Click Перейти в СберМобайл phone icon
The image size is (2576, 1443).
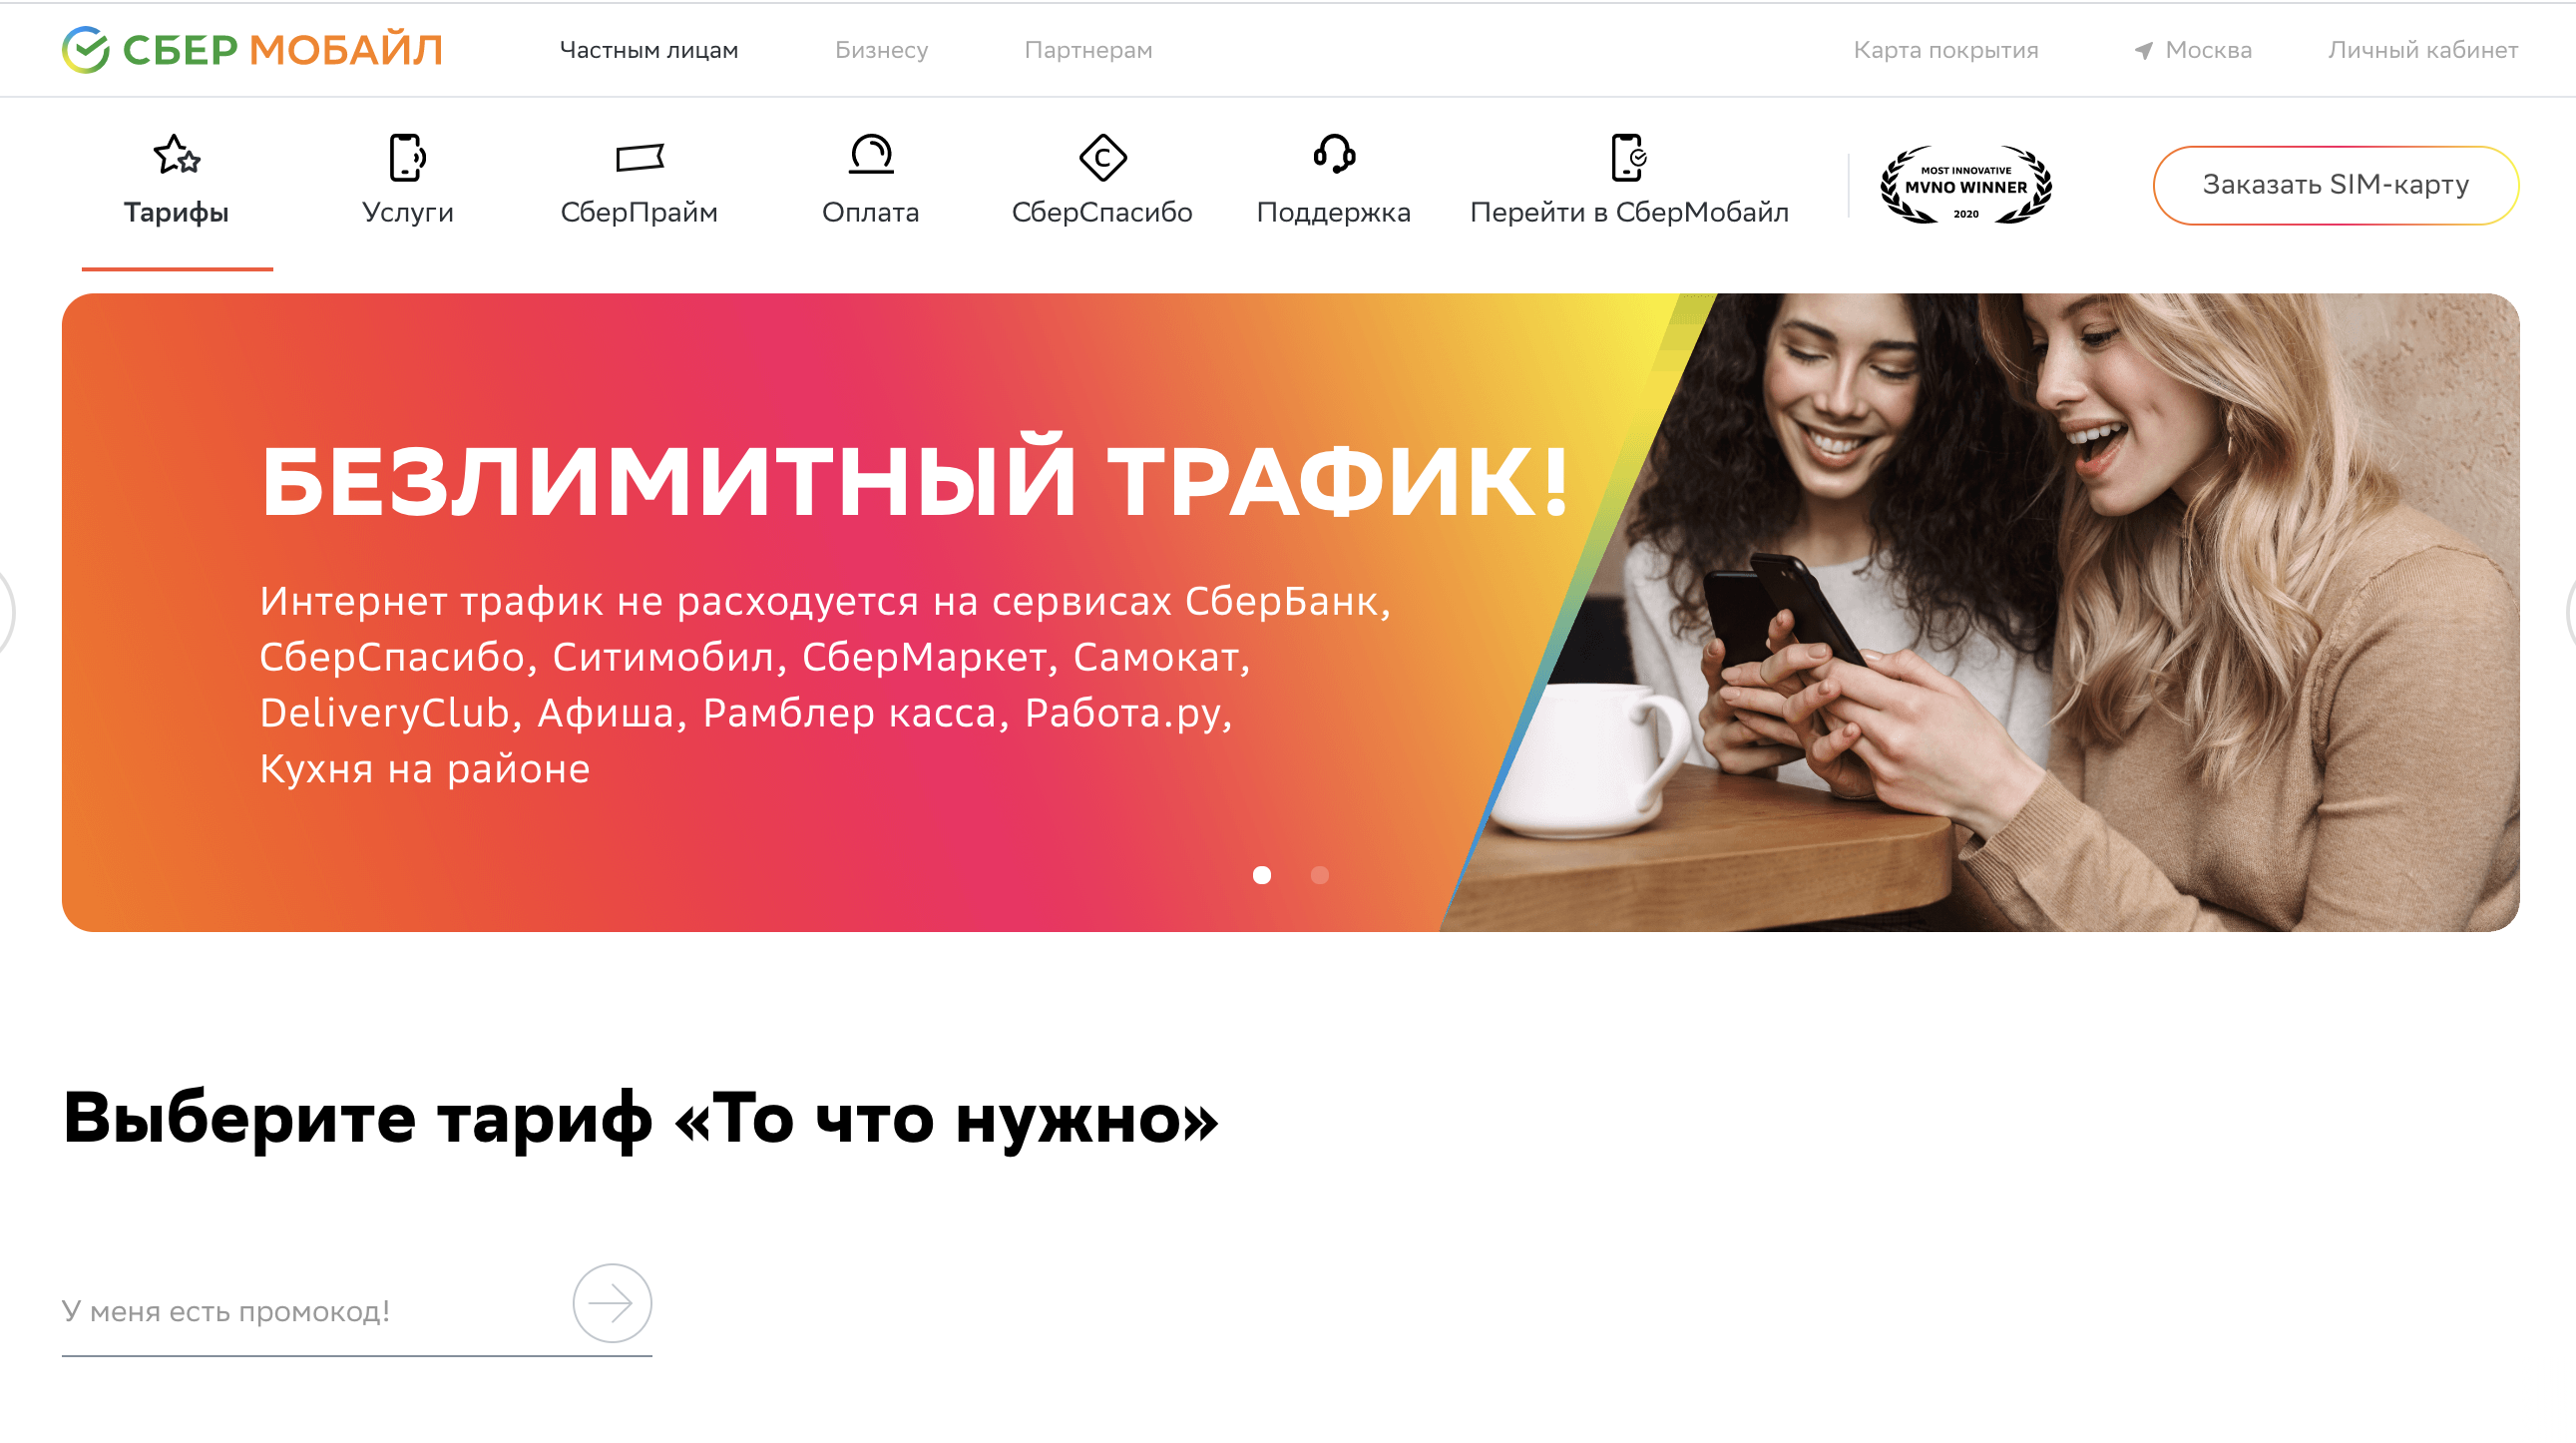(1629, 157)
